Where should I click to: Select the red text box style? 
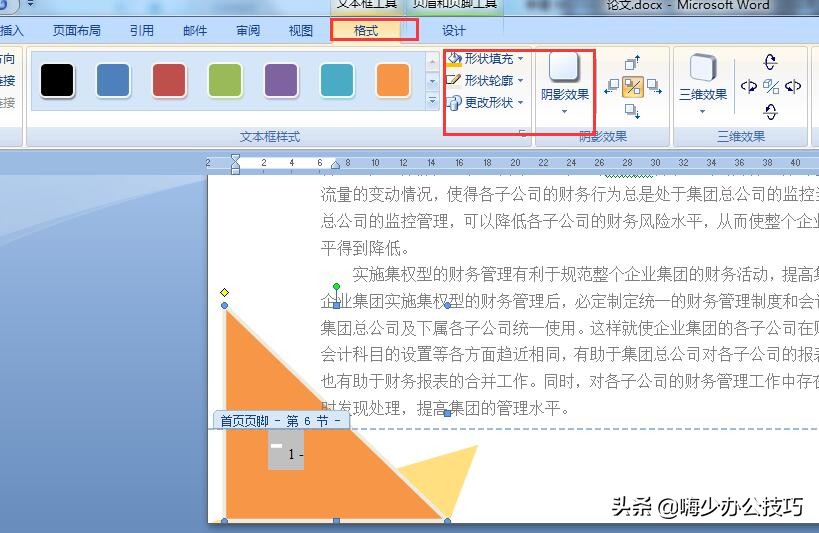tap(169, 80)
